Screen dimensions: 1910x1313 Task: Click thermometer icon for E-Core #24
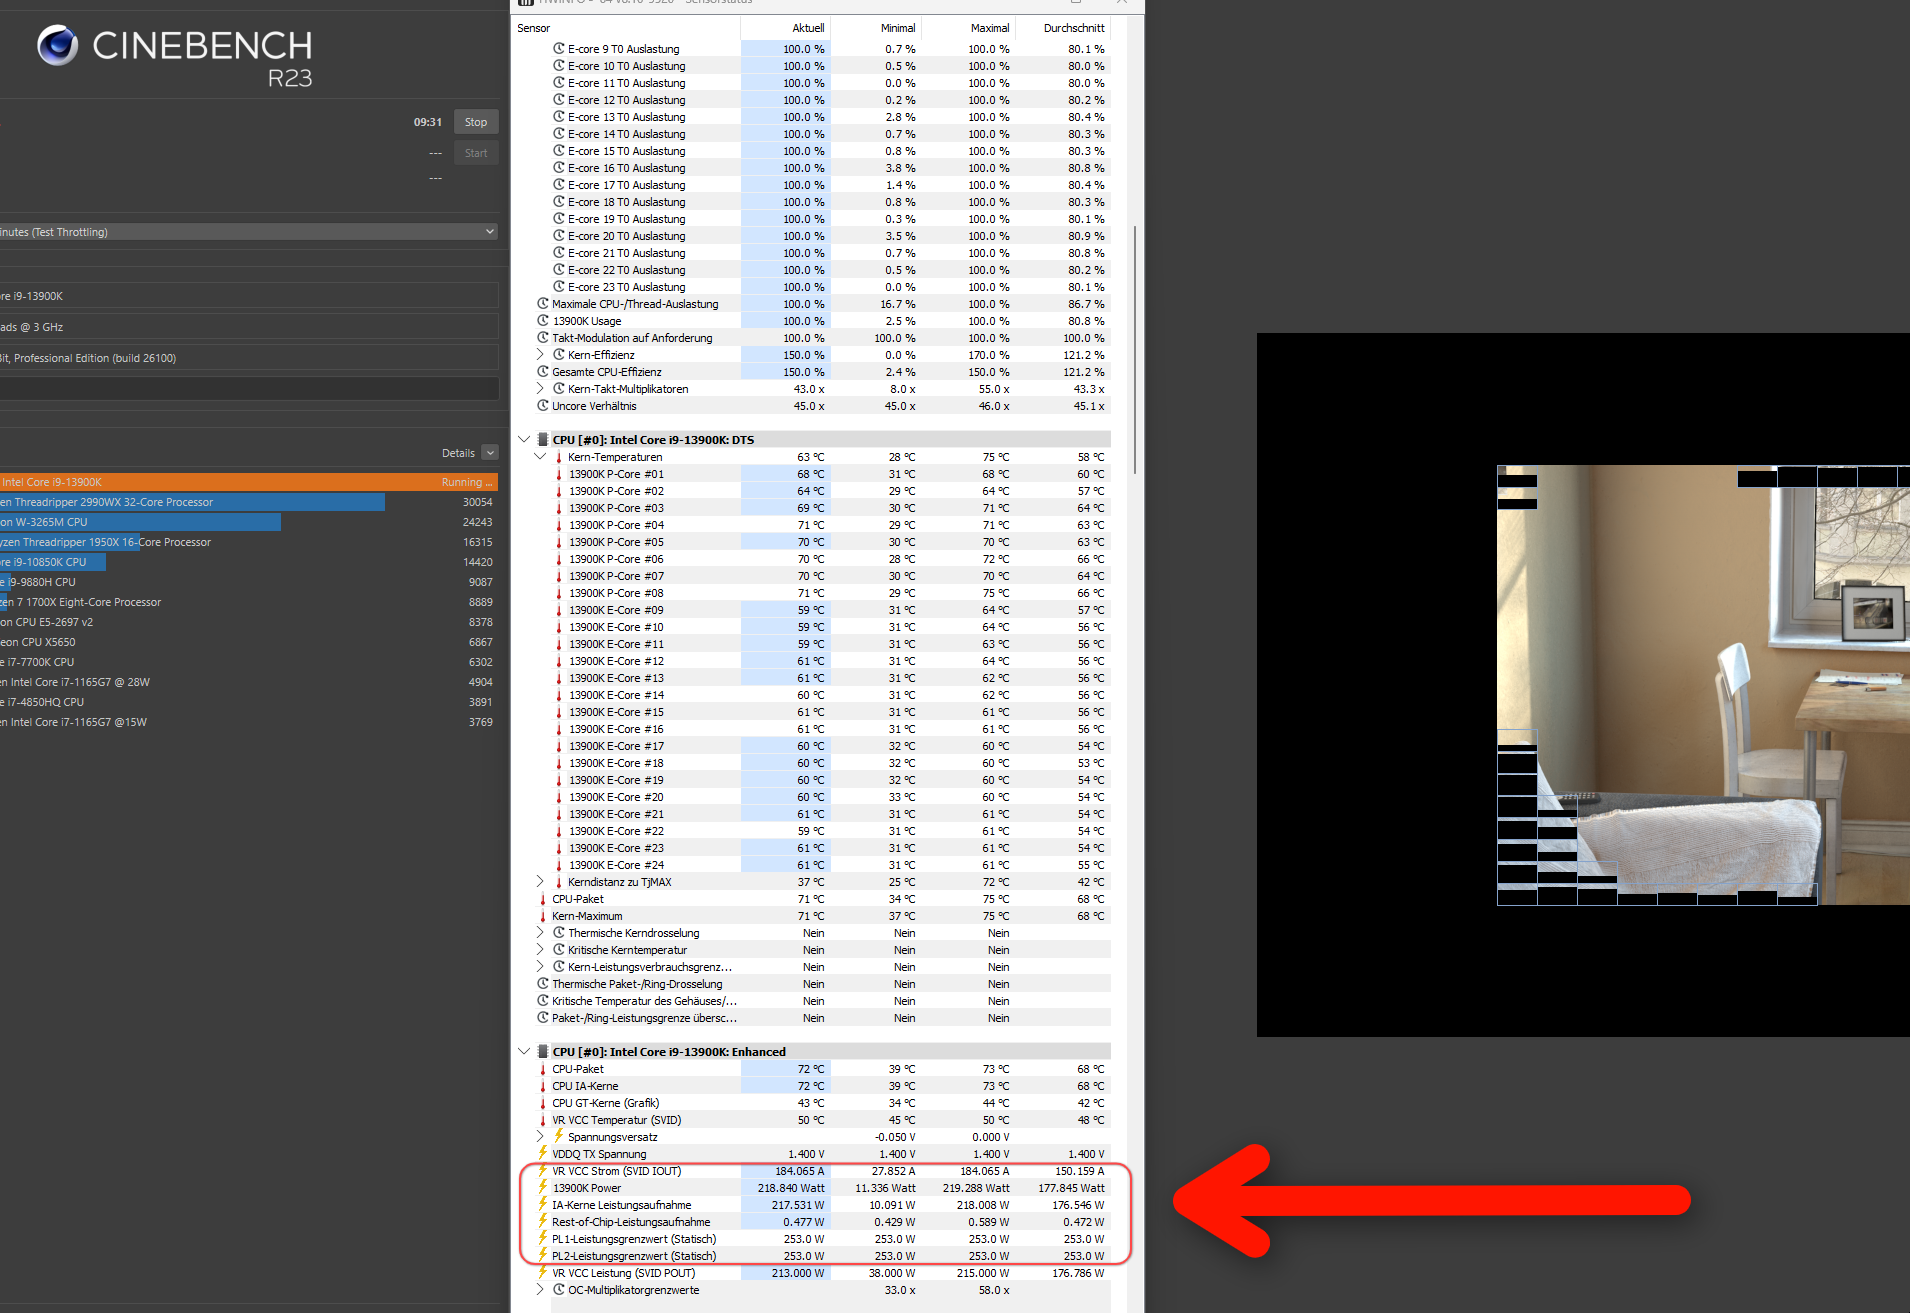click(559, 864)
